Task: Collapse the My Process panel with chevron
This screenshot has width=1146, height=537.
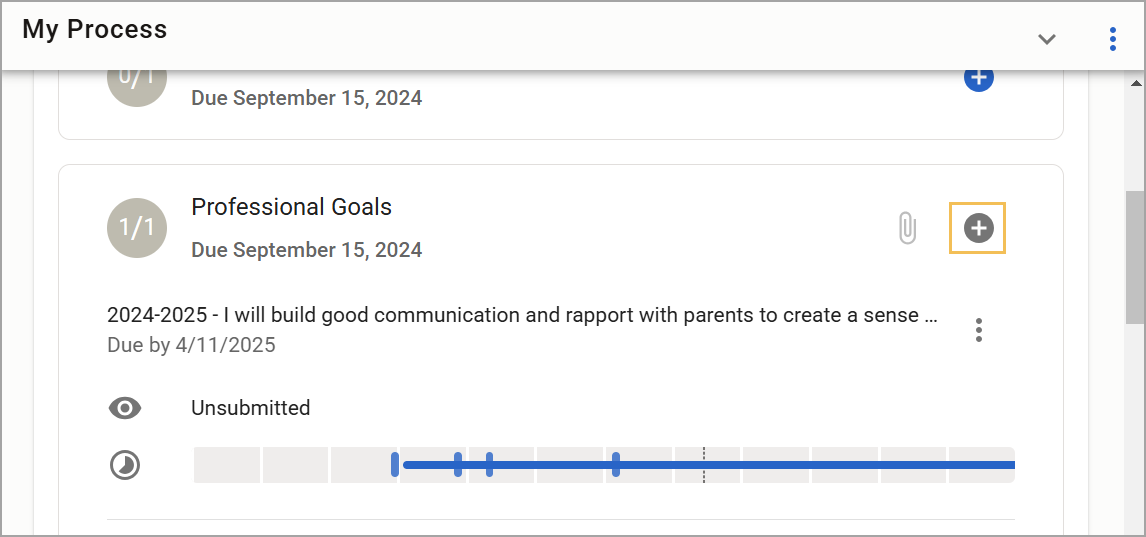Action: pyautogui.click(x=1047, y=39)
